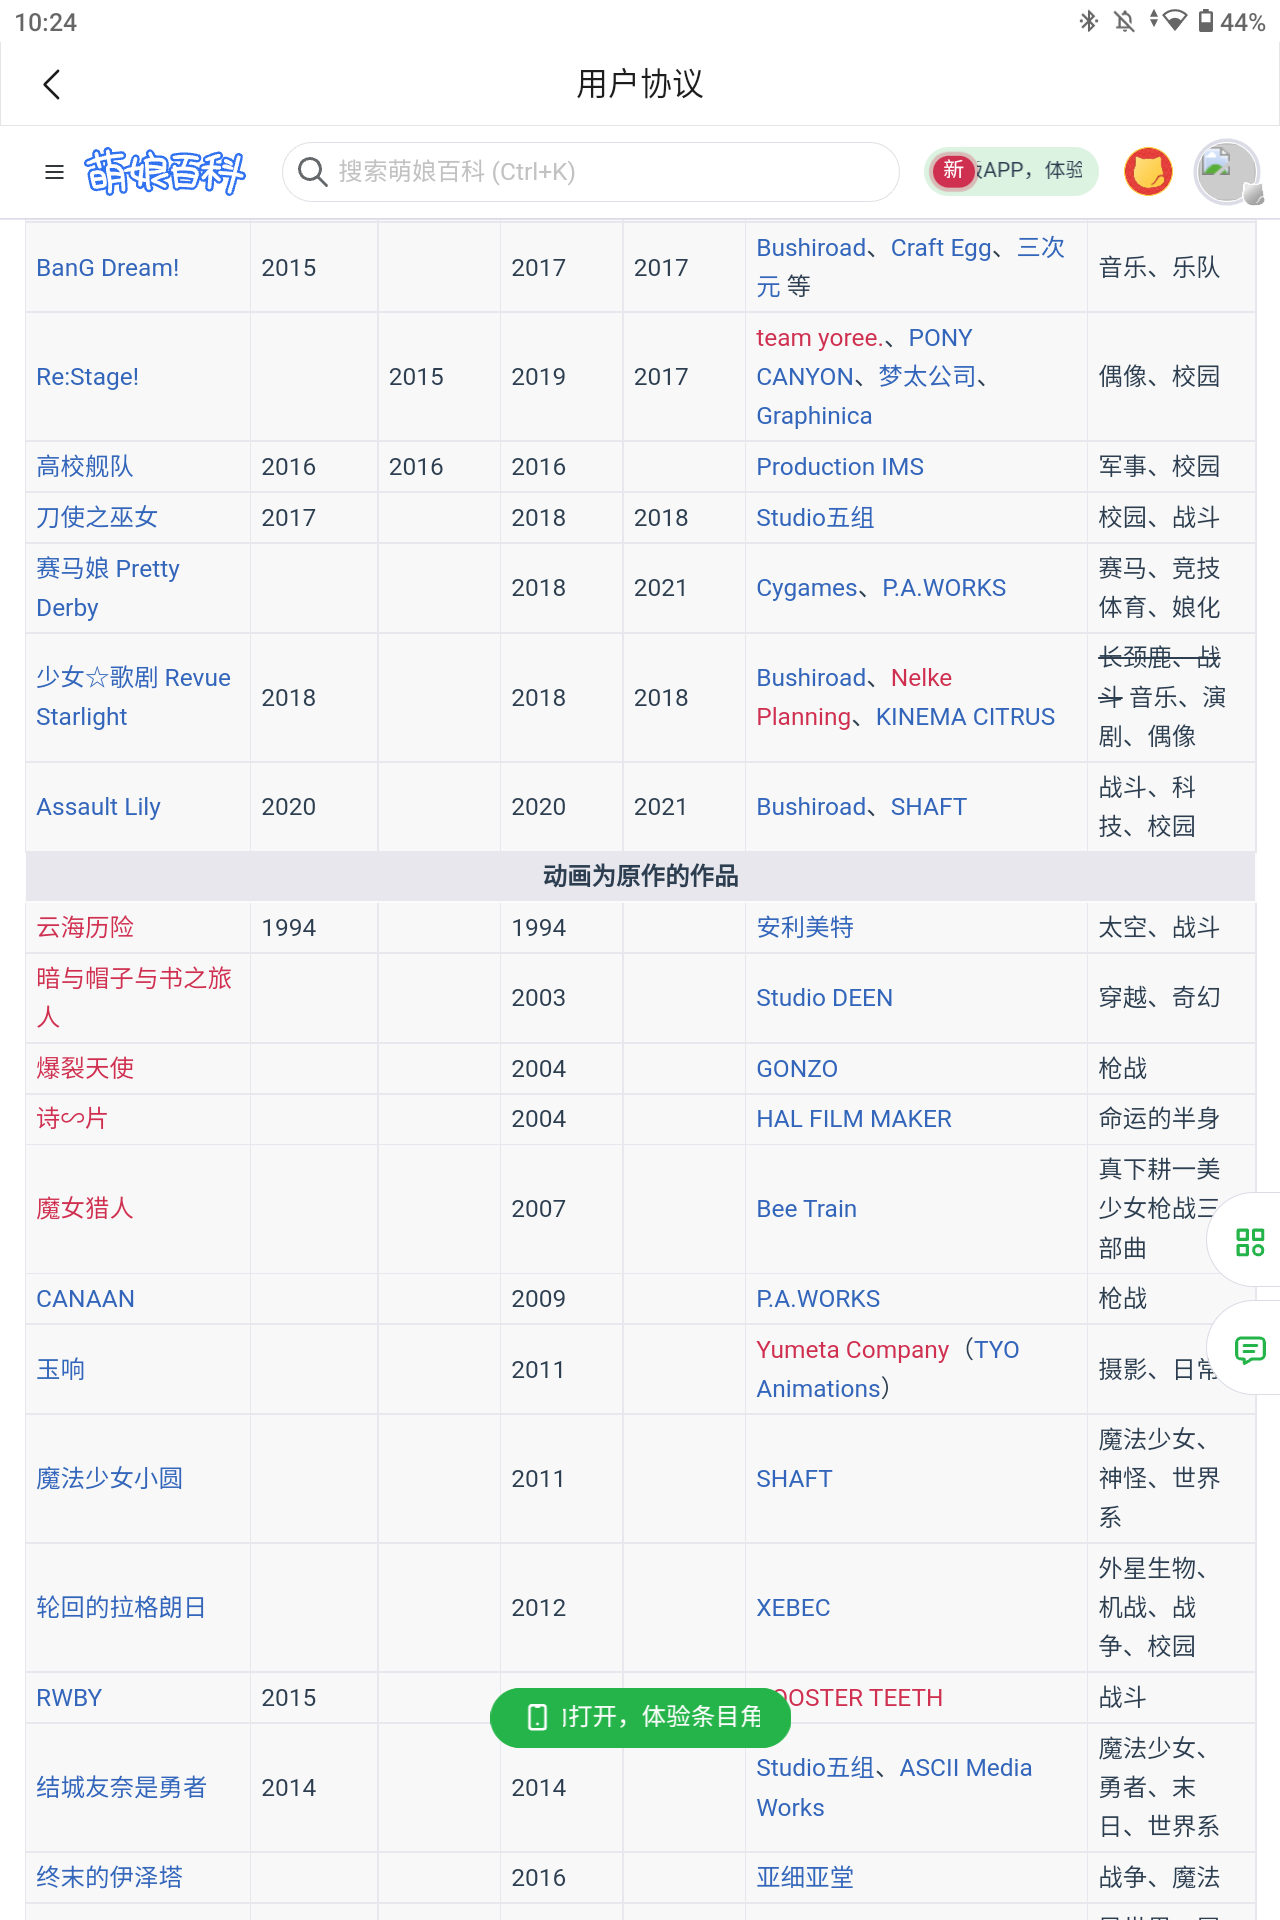Open 赛马娘 Pretty Derby link
Viewport: 1280px width, 1920px height.
coord(108,588)
